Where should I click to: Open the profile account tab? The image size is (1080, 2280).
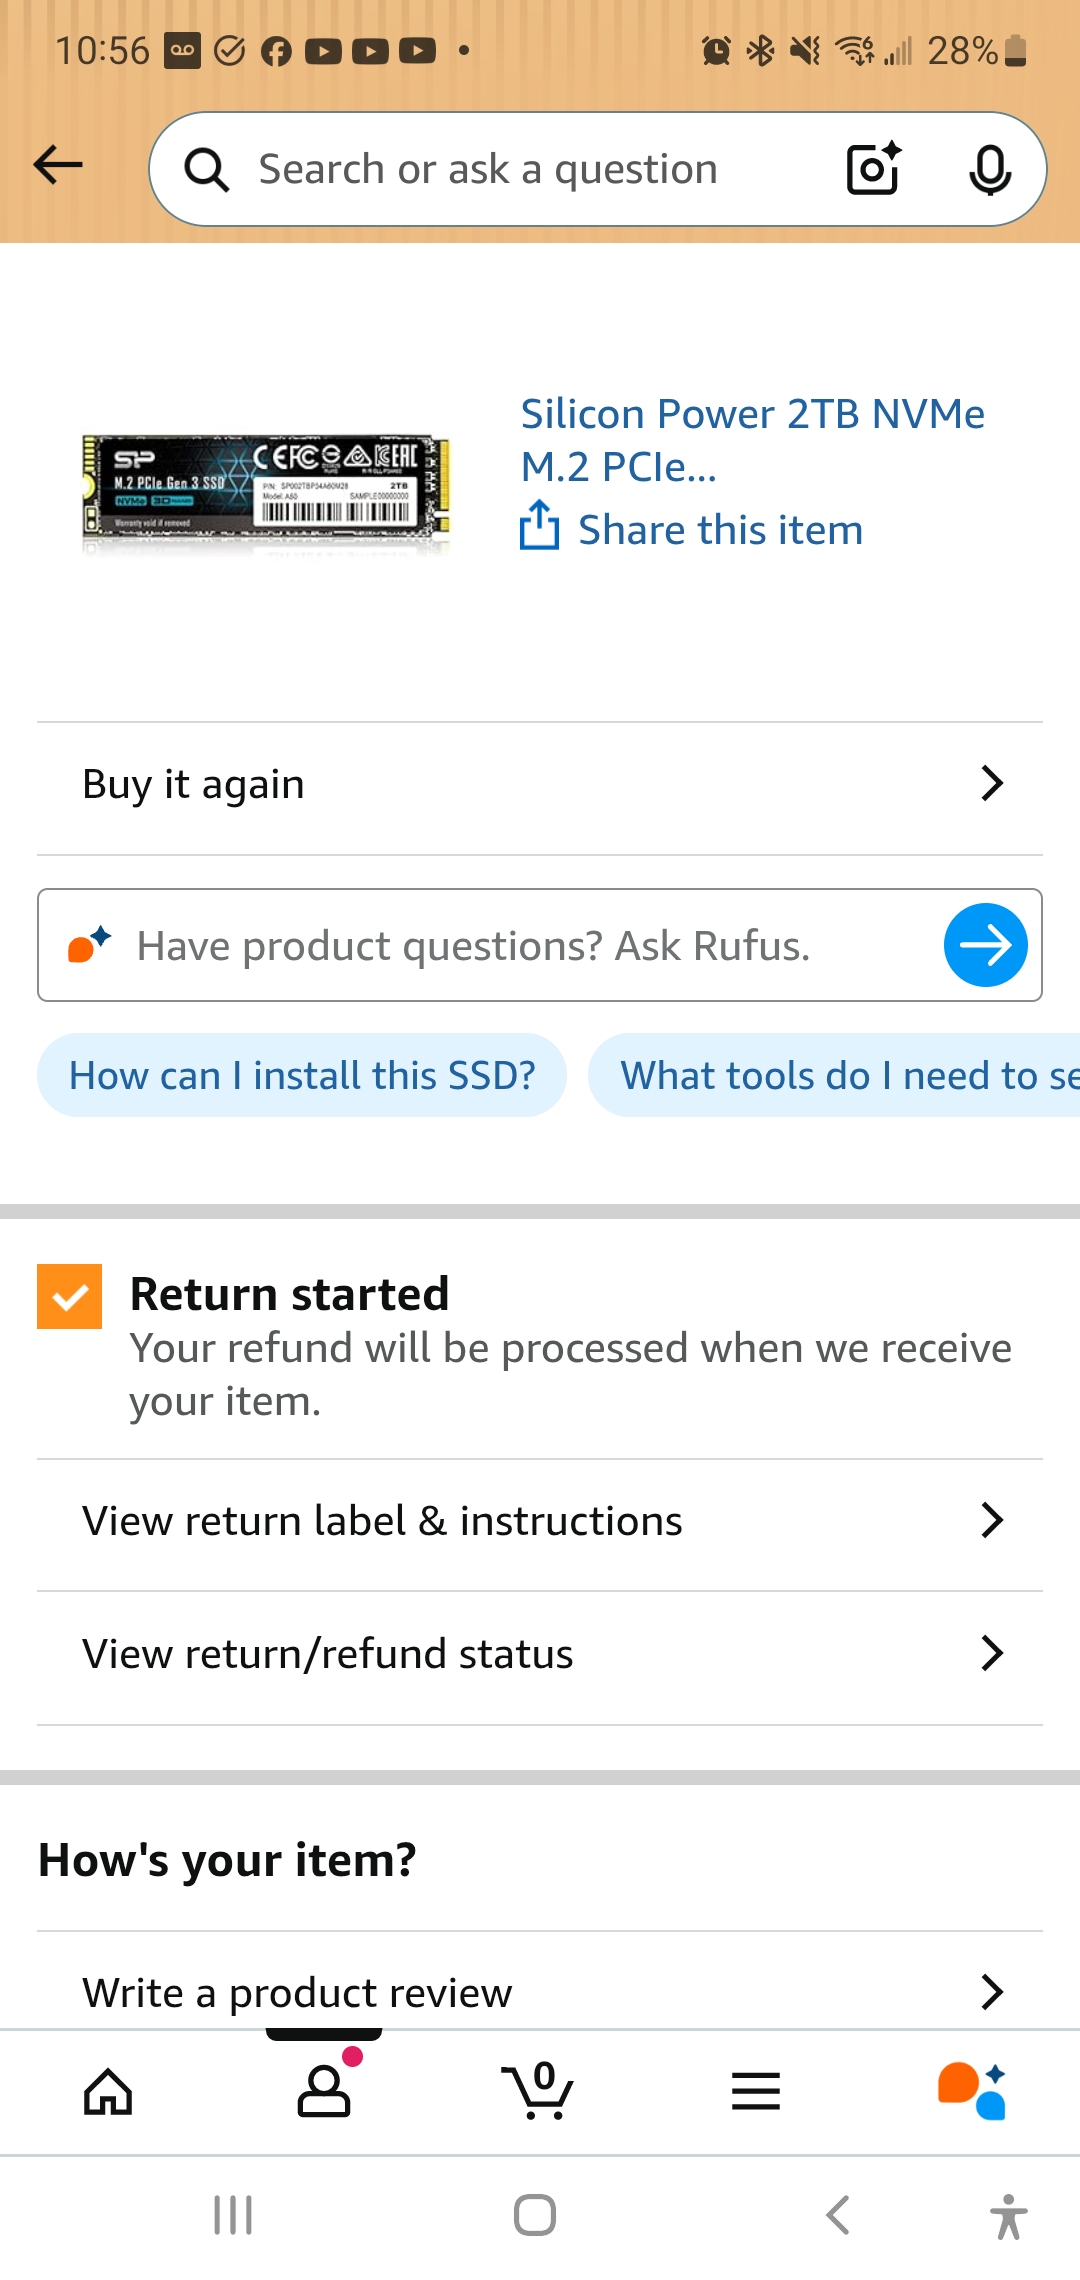324,2091
